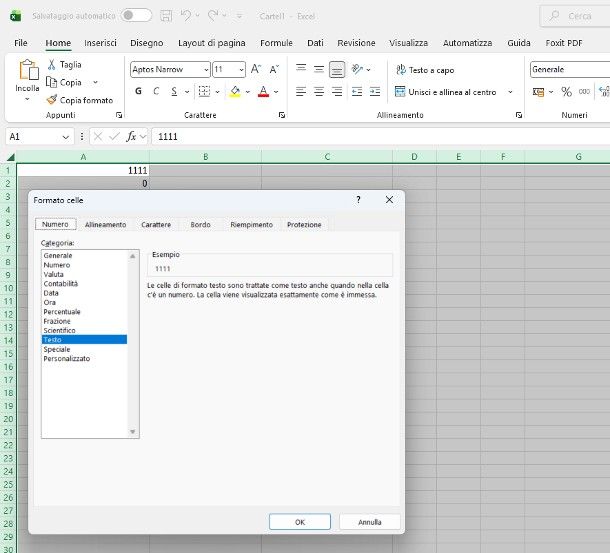
Task: Open the Allineamento dialog launcher
Action: (519, 115)
